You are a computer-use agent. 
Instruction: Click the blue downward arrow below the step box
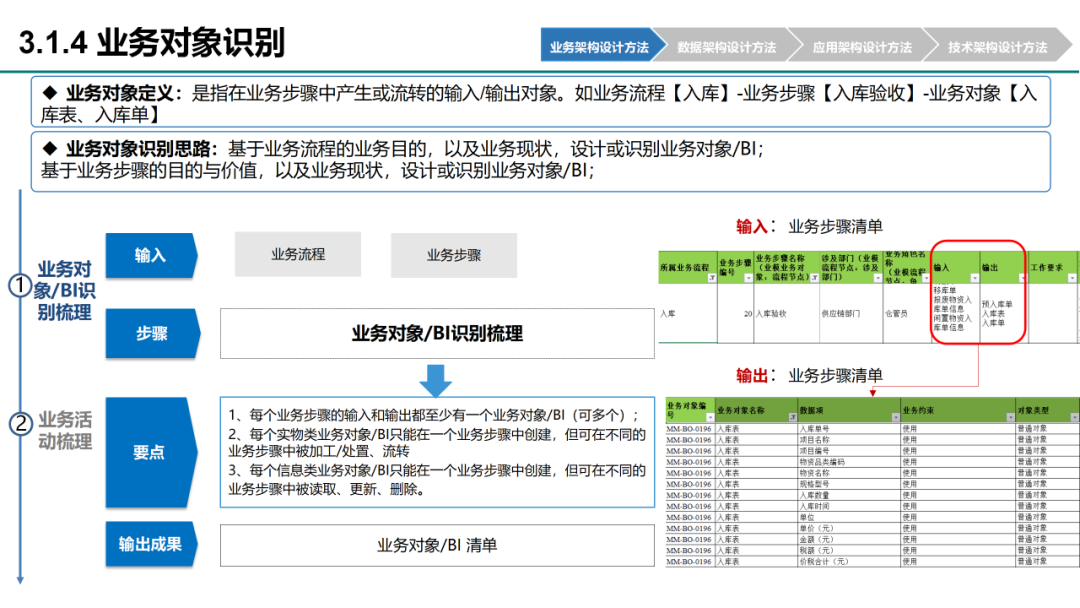[435, 380]
